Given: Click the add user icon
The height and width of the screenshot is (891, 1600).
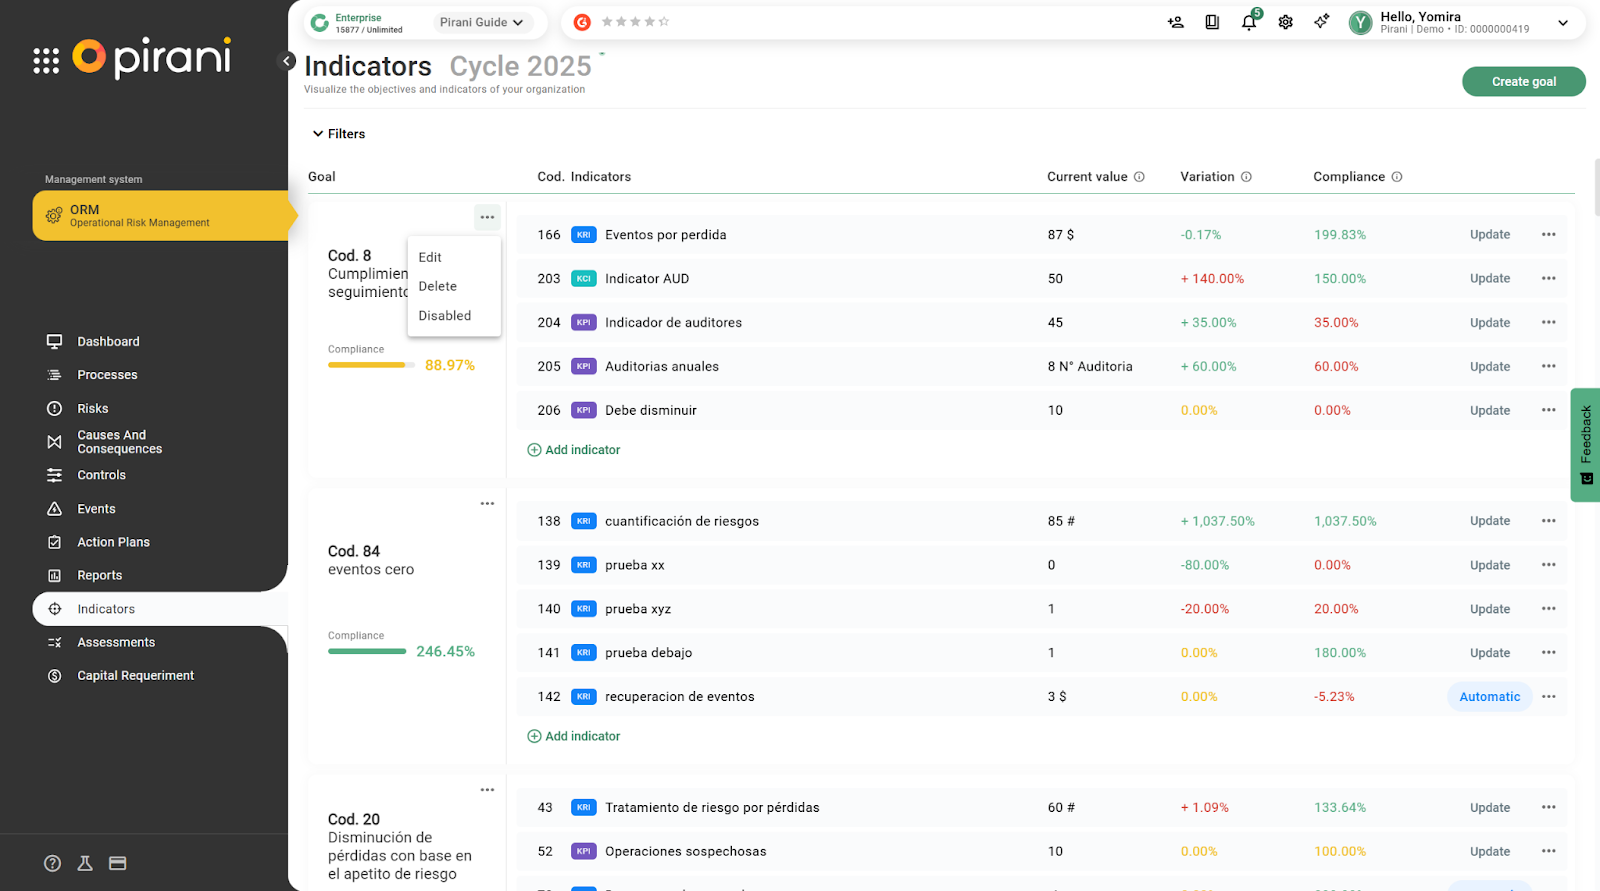Looking at the screenshot, I should 1176,22.
